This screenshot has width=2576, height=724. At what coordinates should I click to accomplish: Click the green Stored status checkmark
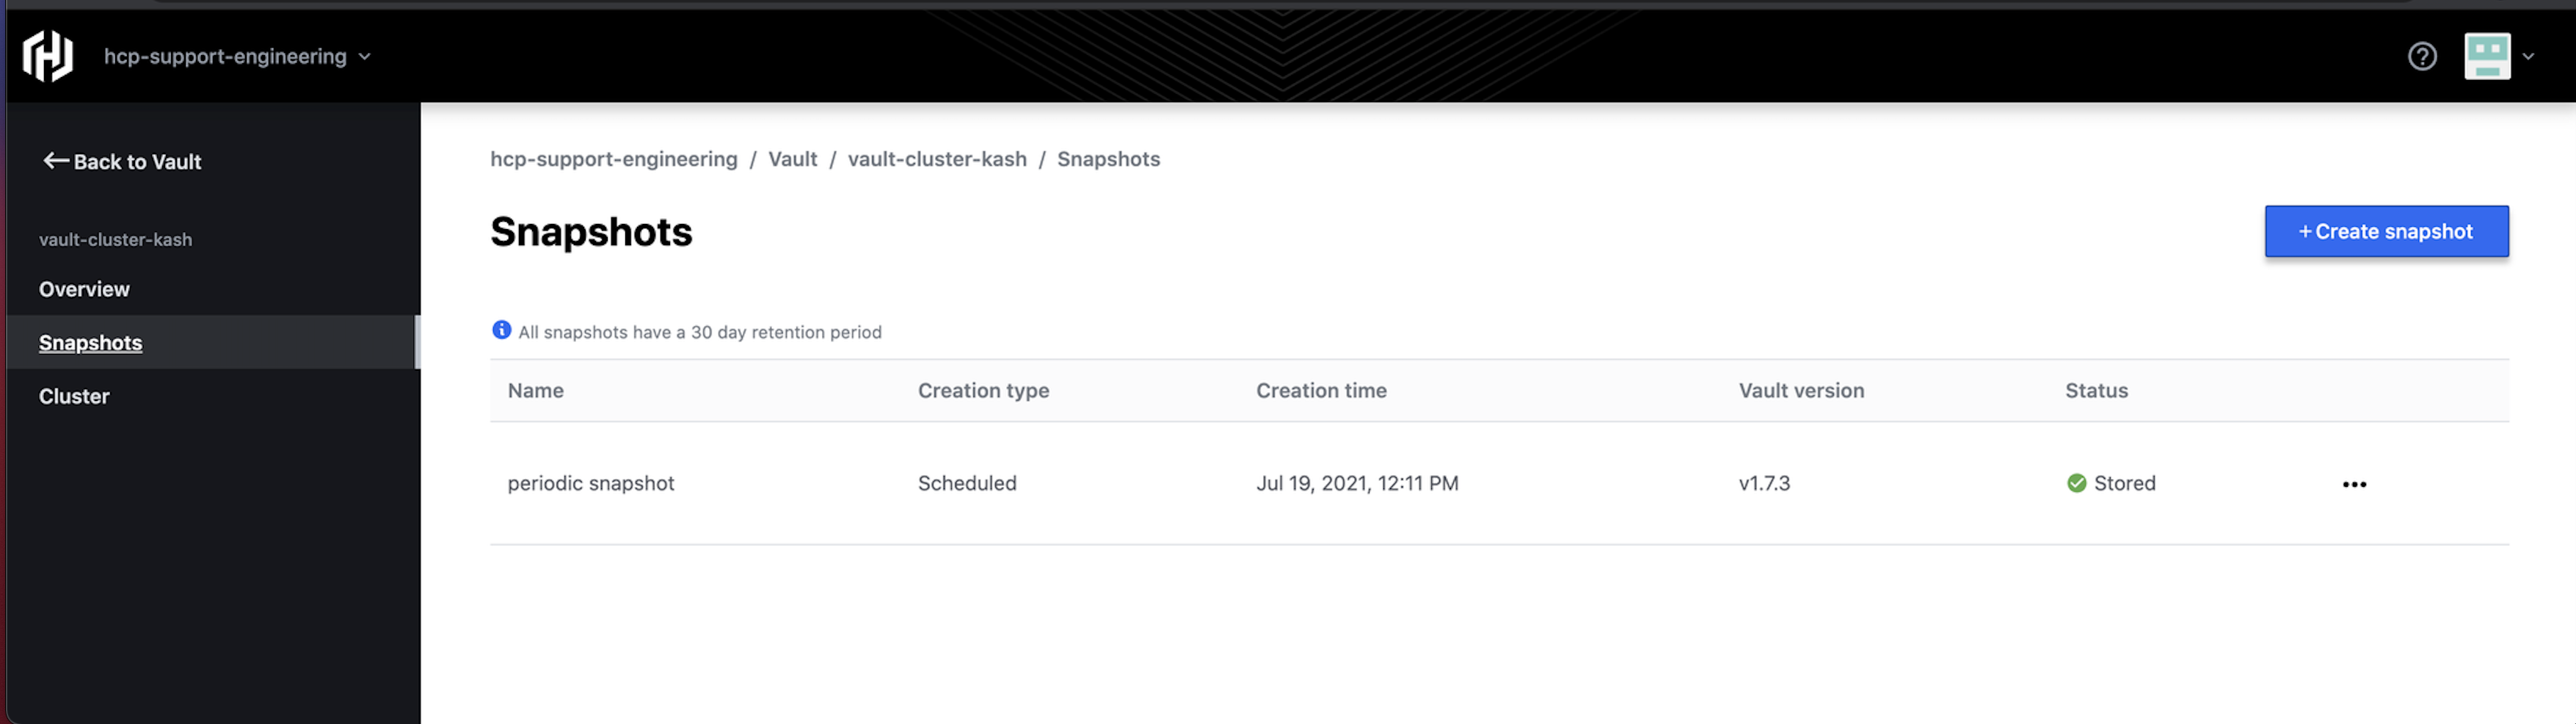[x=2076, y=484]
